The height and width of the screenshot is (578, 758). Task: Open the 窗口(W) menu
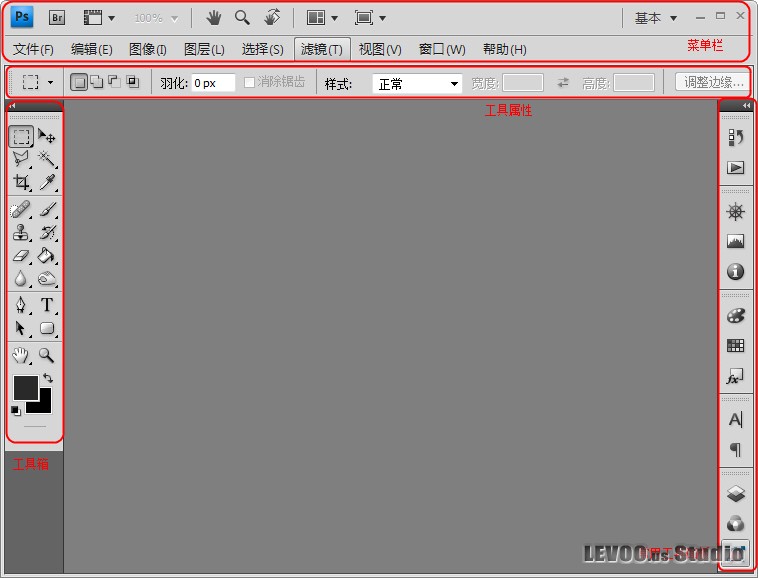[442, 49]
